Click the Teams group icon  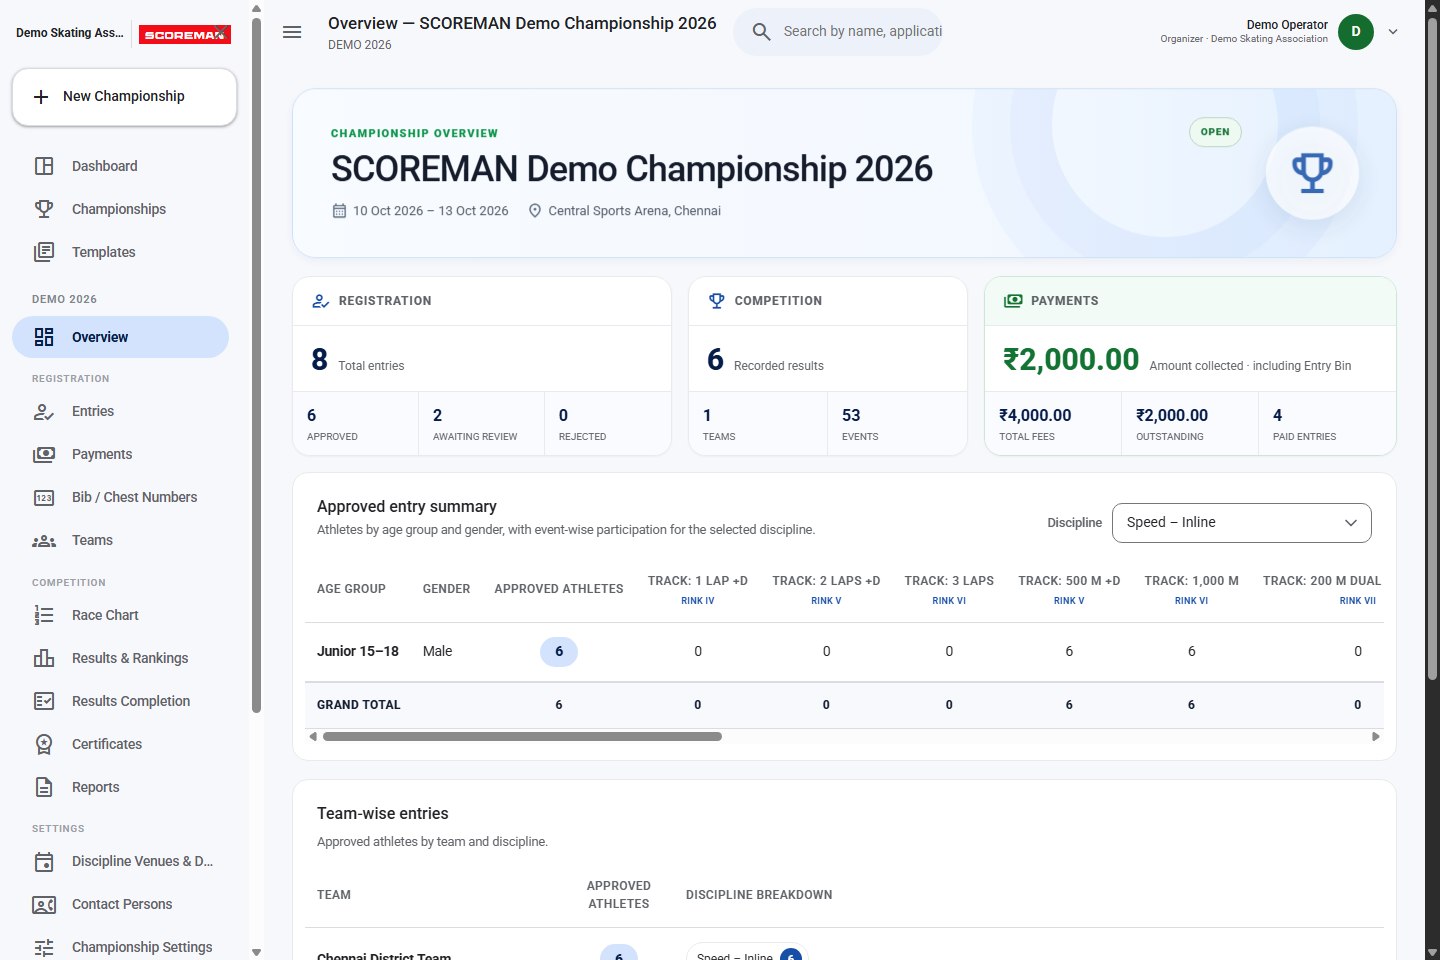click(x=44, y=540)
